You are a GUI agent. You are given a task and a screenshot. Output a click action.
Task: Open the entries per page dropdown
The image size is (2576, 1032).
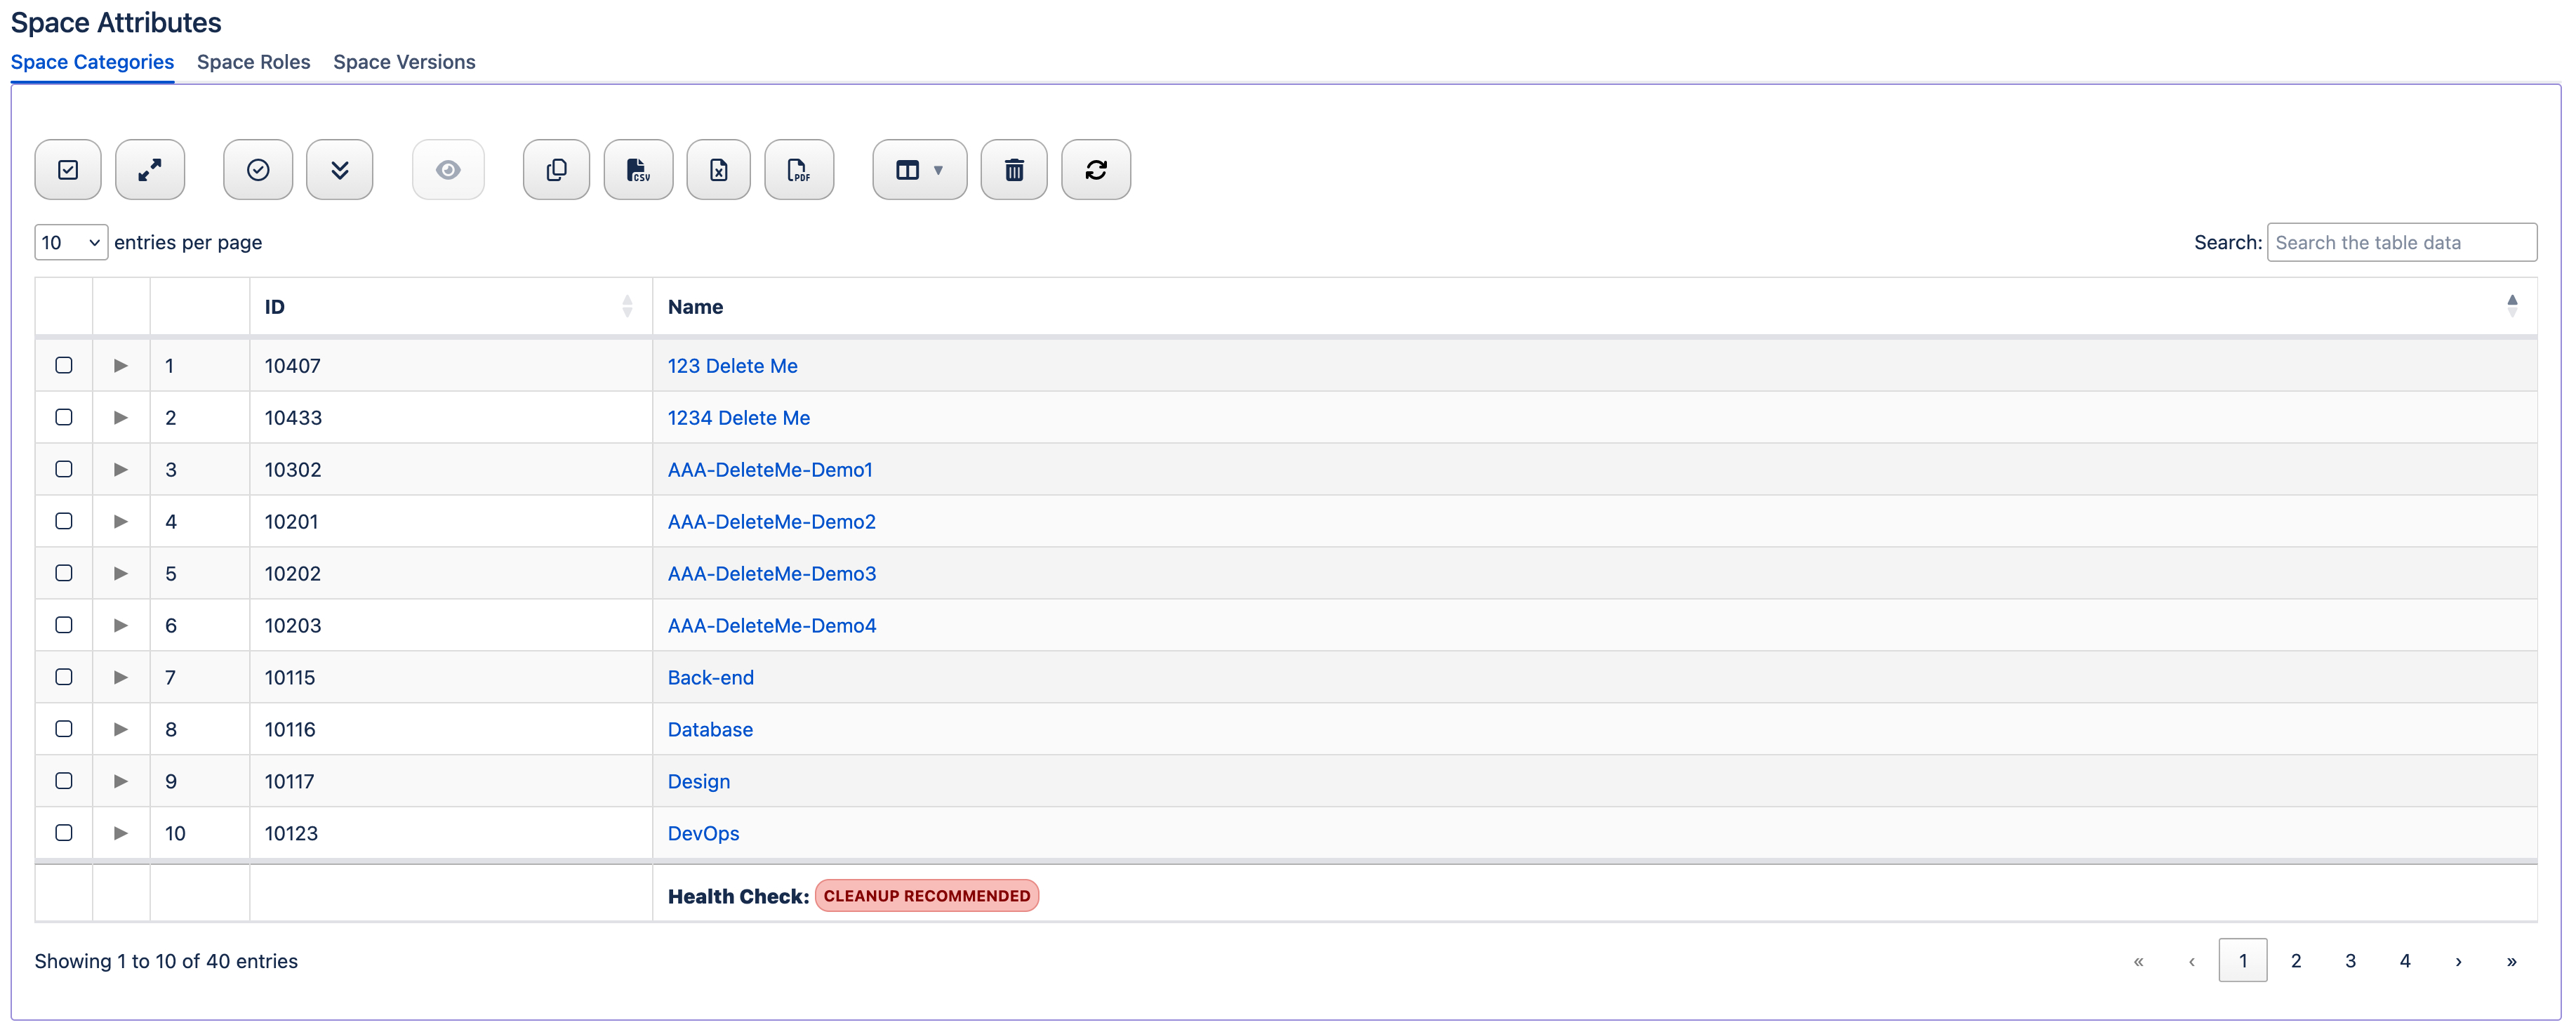coord(71,242)
